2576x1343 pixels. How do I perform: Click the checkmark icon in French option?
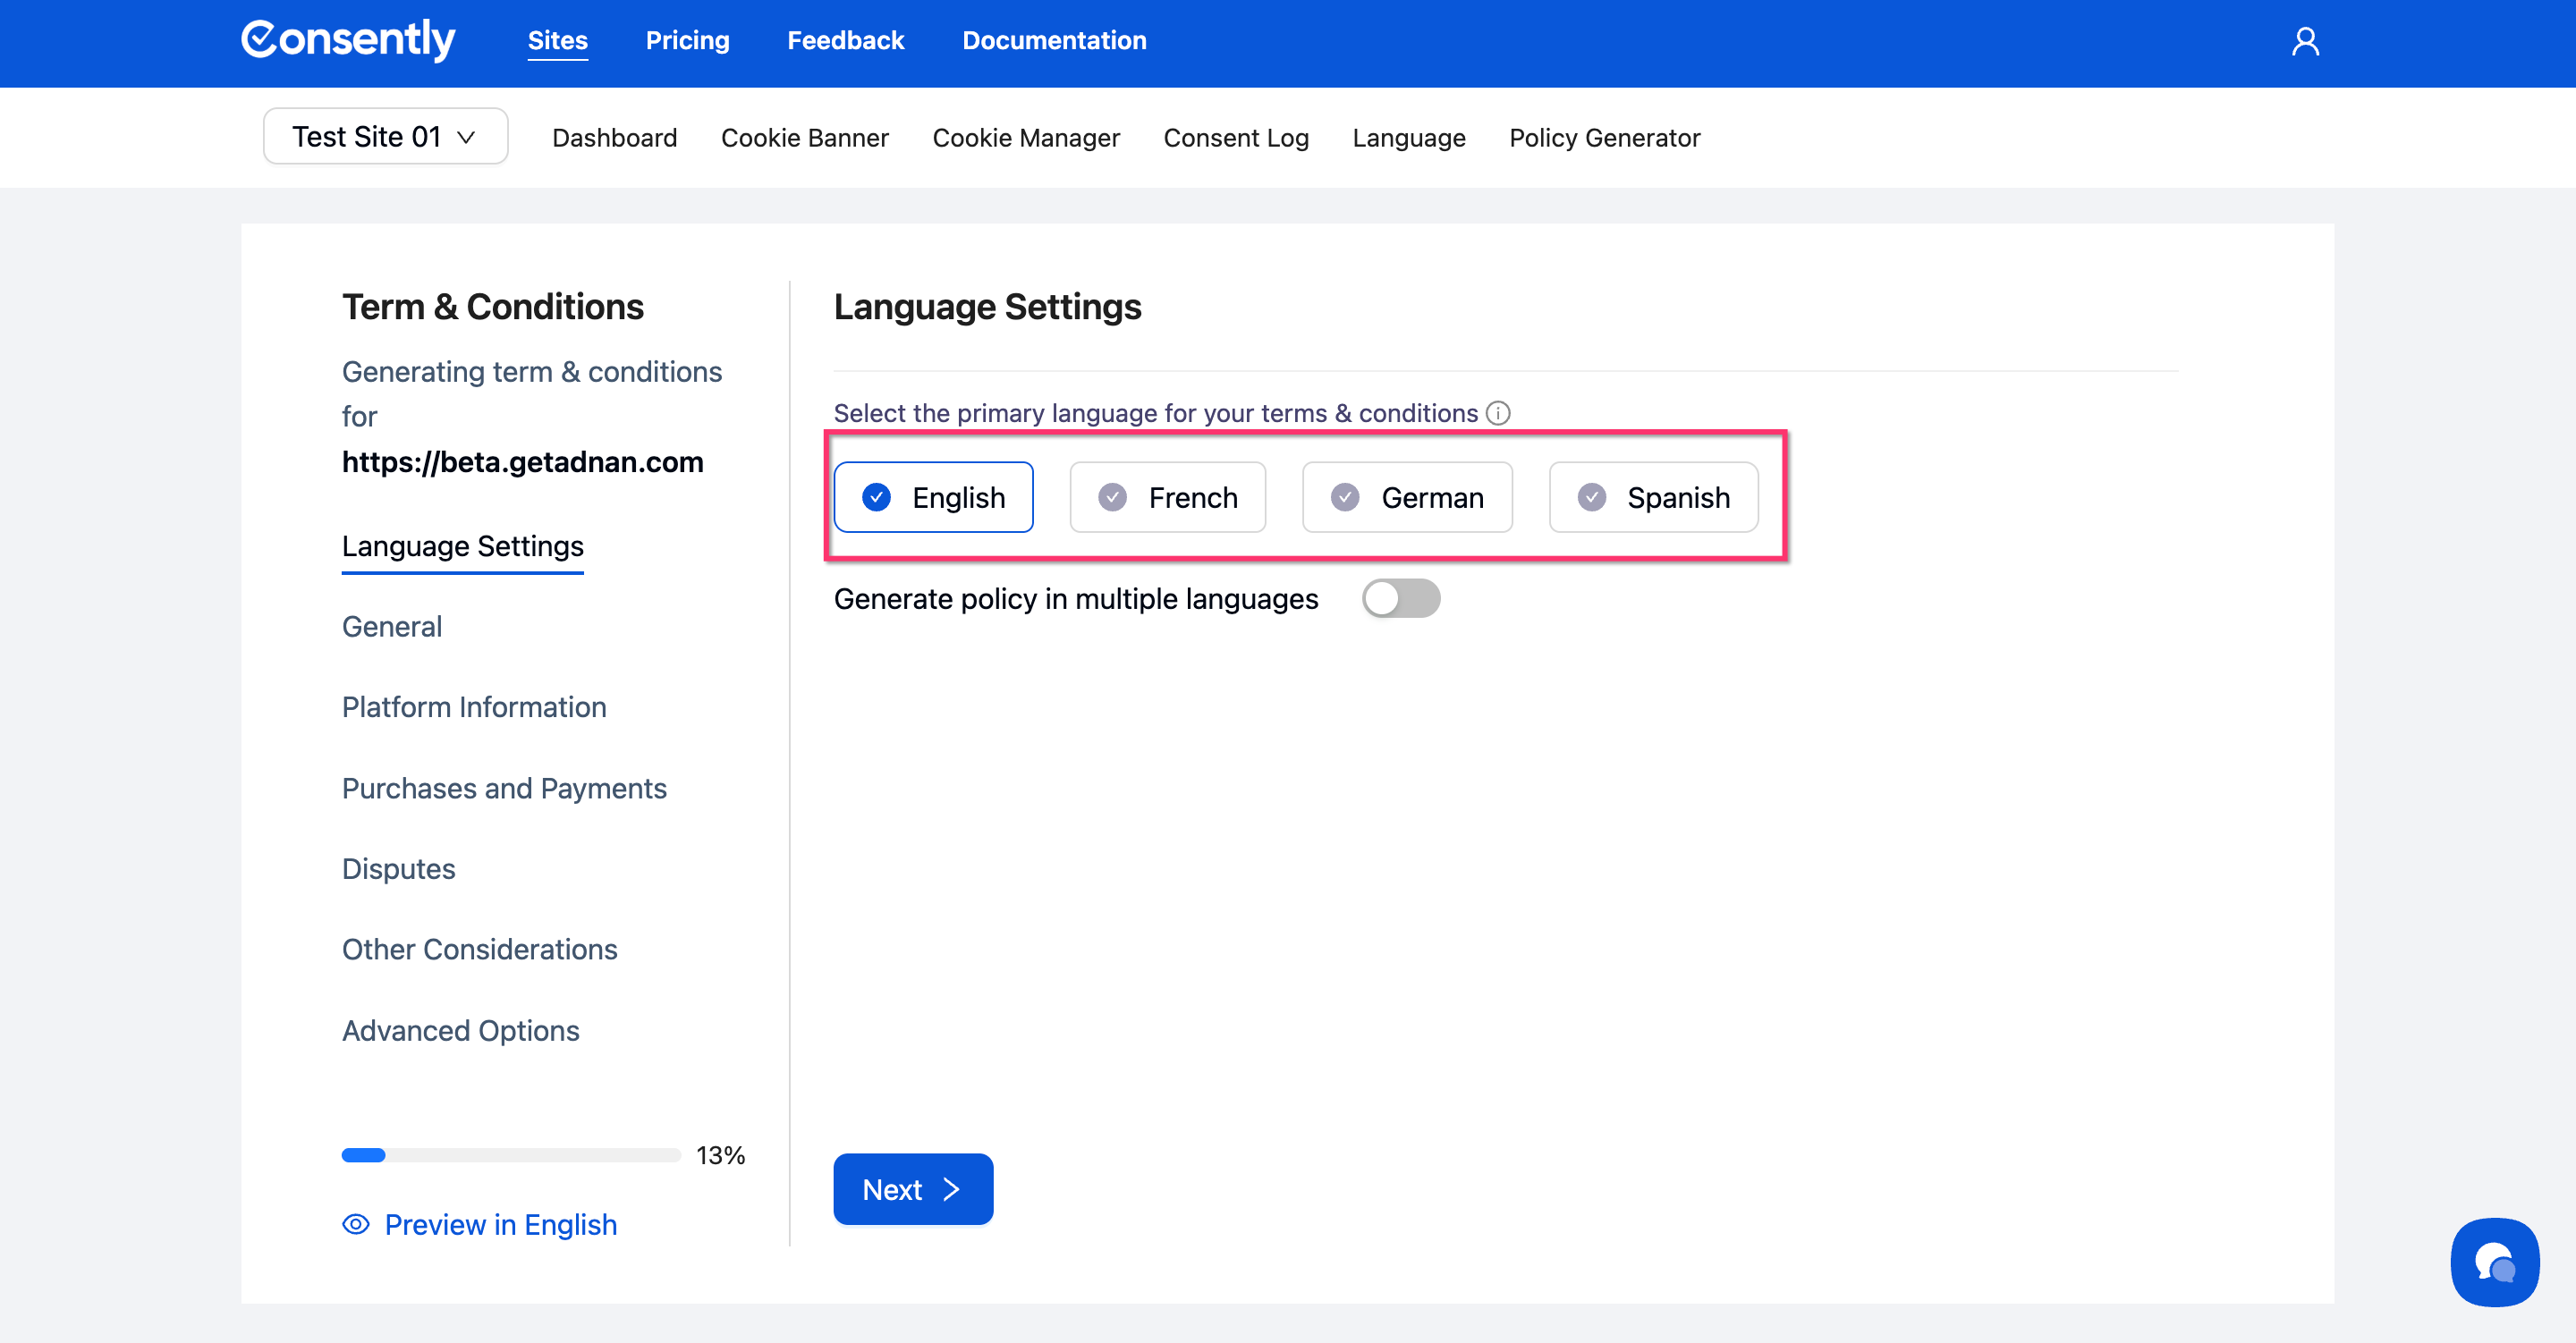(1112, 497)
